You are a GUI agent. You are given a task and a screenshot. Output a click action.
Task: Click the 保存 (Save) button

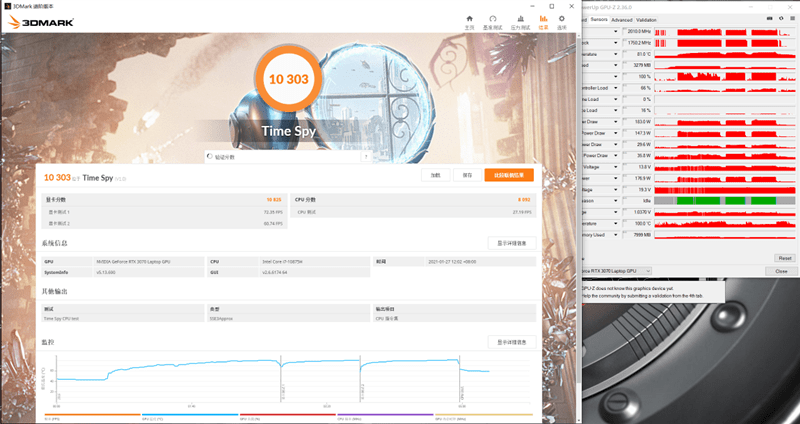pyautogui.click(x=467, y=175)
